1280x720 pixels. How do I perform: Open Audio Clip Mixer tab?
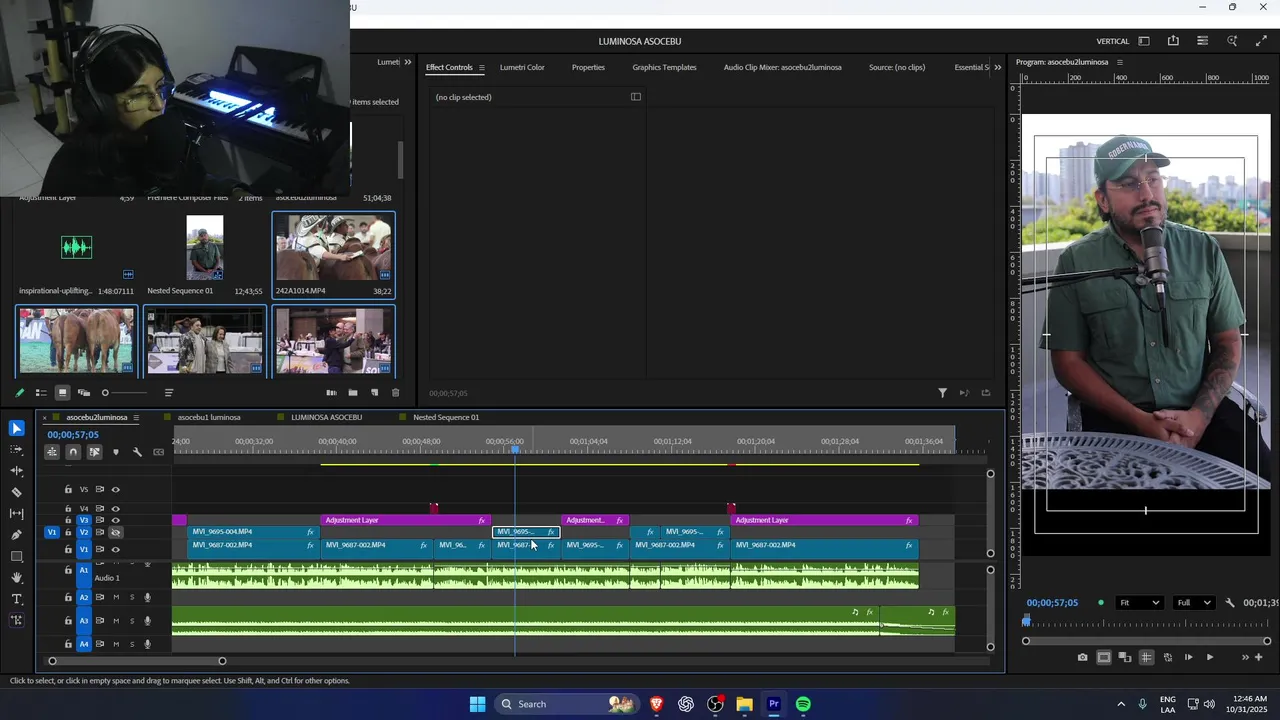[x=782, y=68]
